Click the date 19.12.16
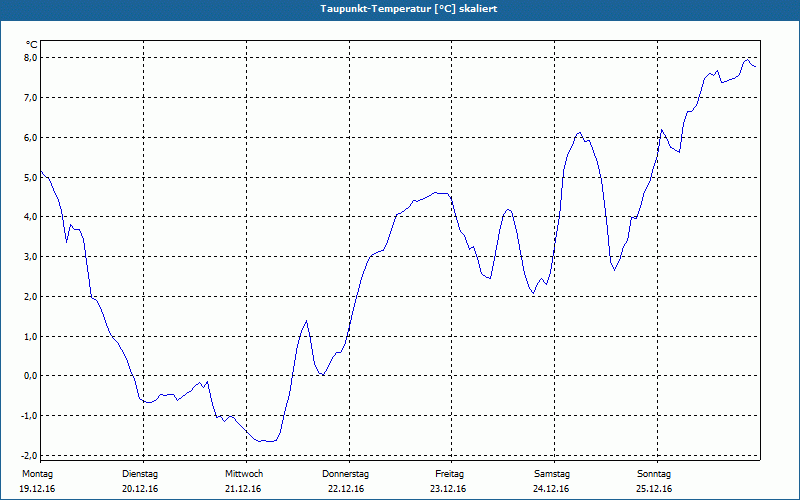 point(37,489)
